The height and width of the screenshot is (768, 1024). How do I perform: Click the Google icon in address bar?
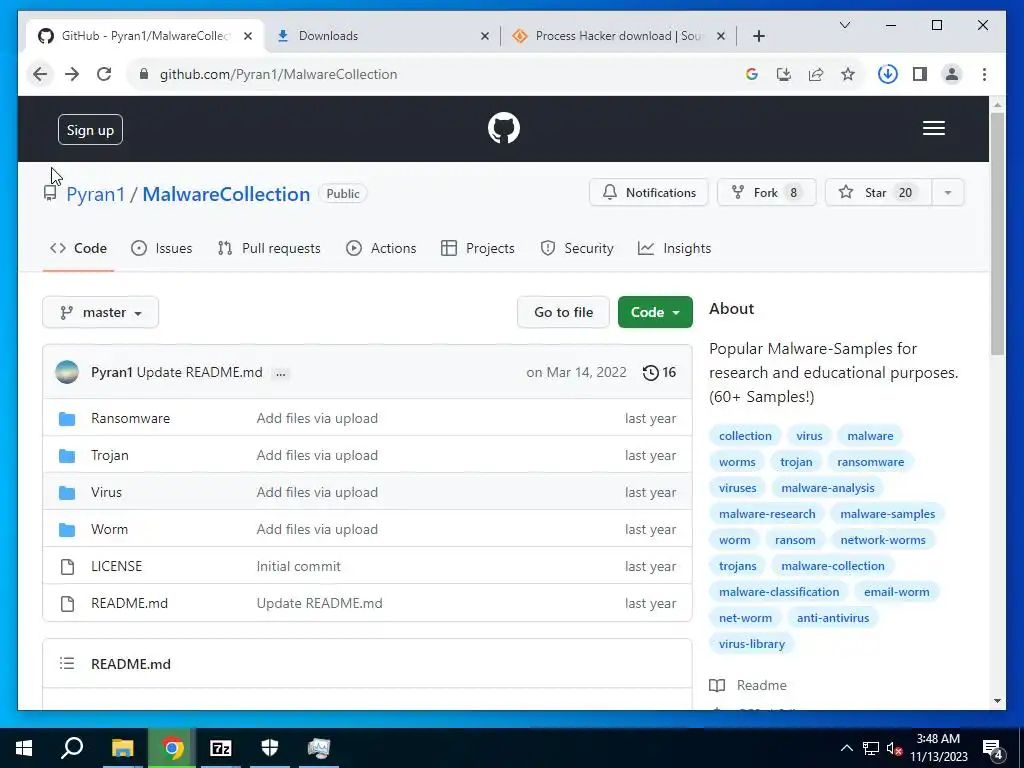[752, 74]
